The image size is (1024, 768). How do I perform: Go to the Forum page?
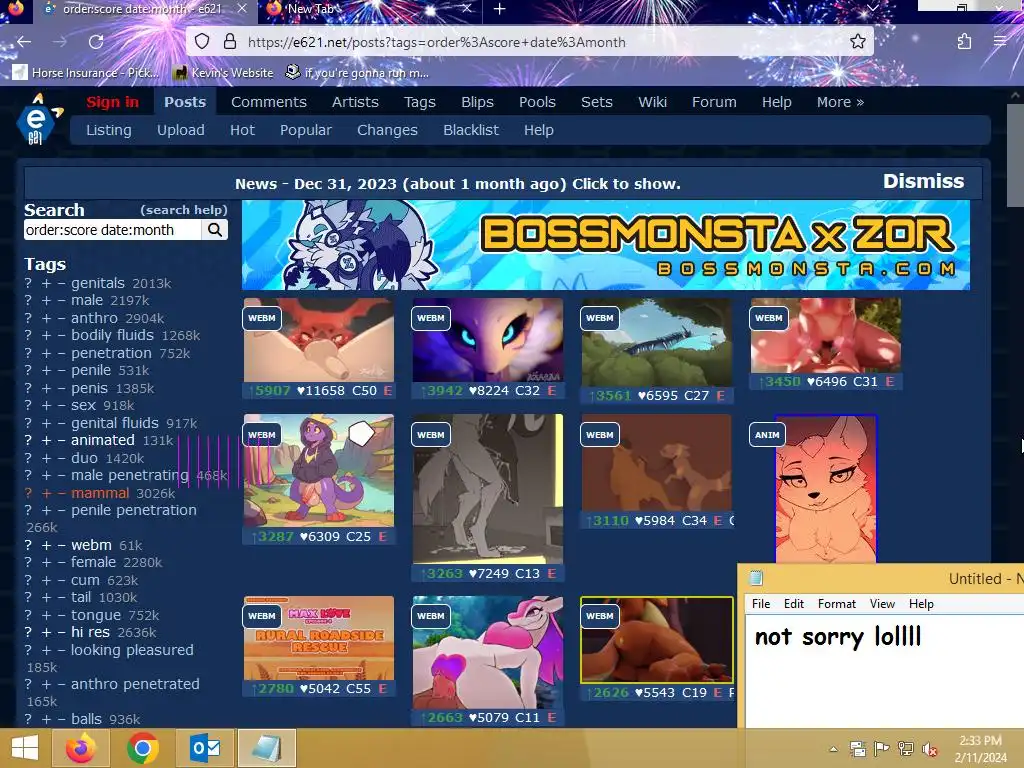tap(714, 102)
